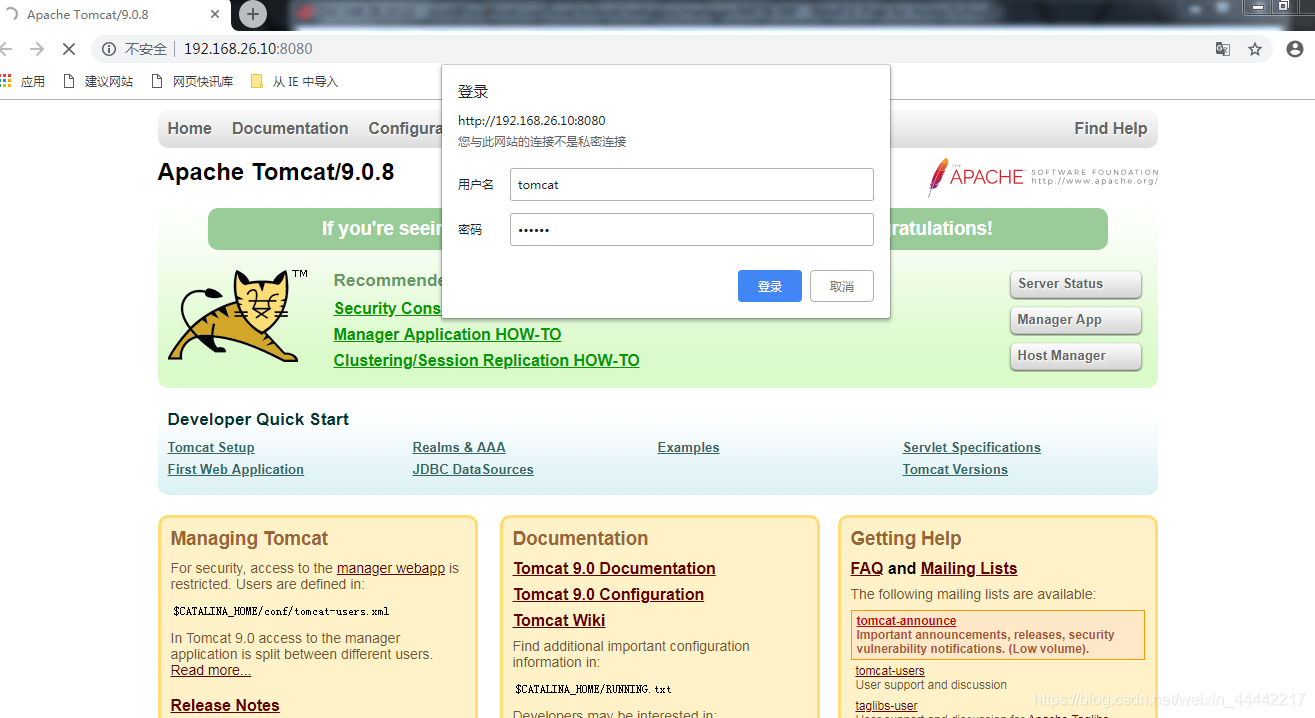Open the Chrome profile avatar icon

coord(1294,49)
